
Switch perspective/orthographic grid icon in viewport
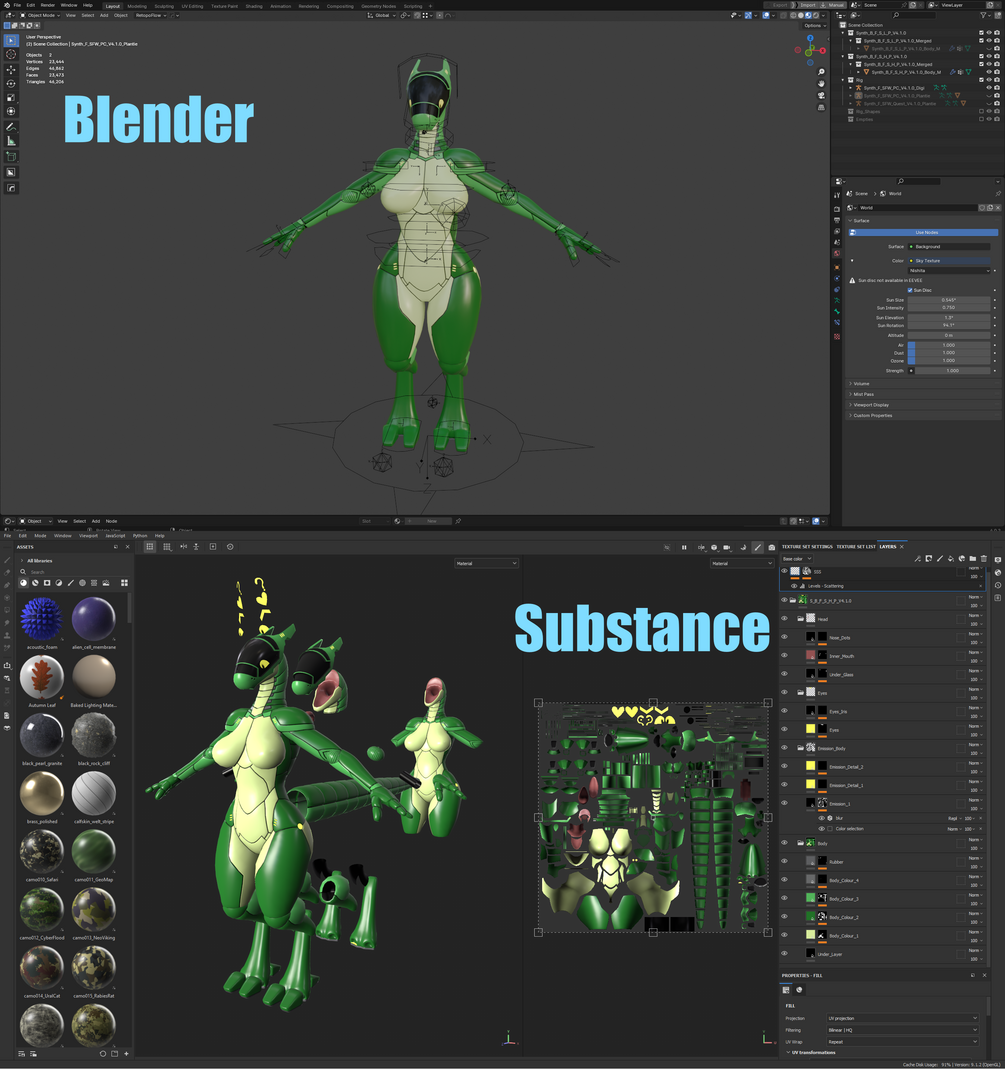(x=821, y=107)
